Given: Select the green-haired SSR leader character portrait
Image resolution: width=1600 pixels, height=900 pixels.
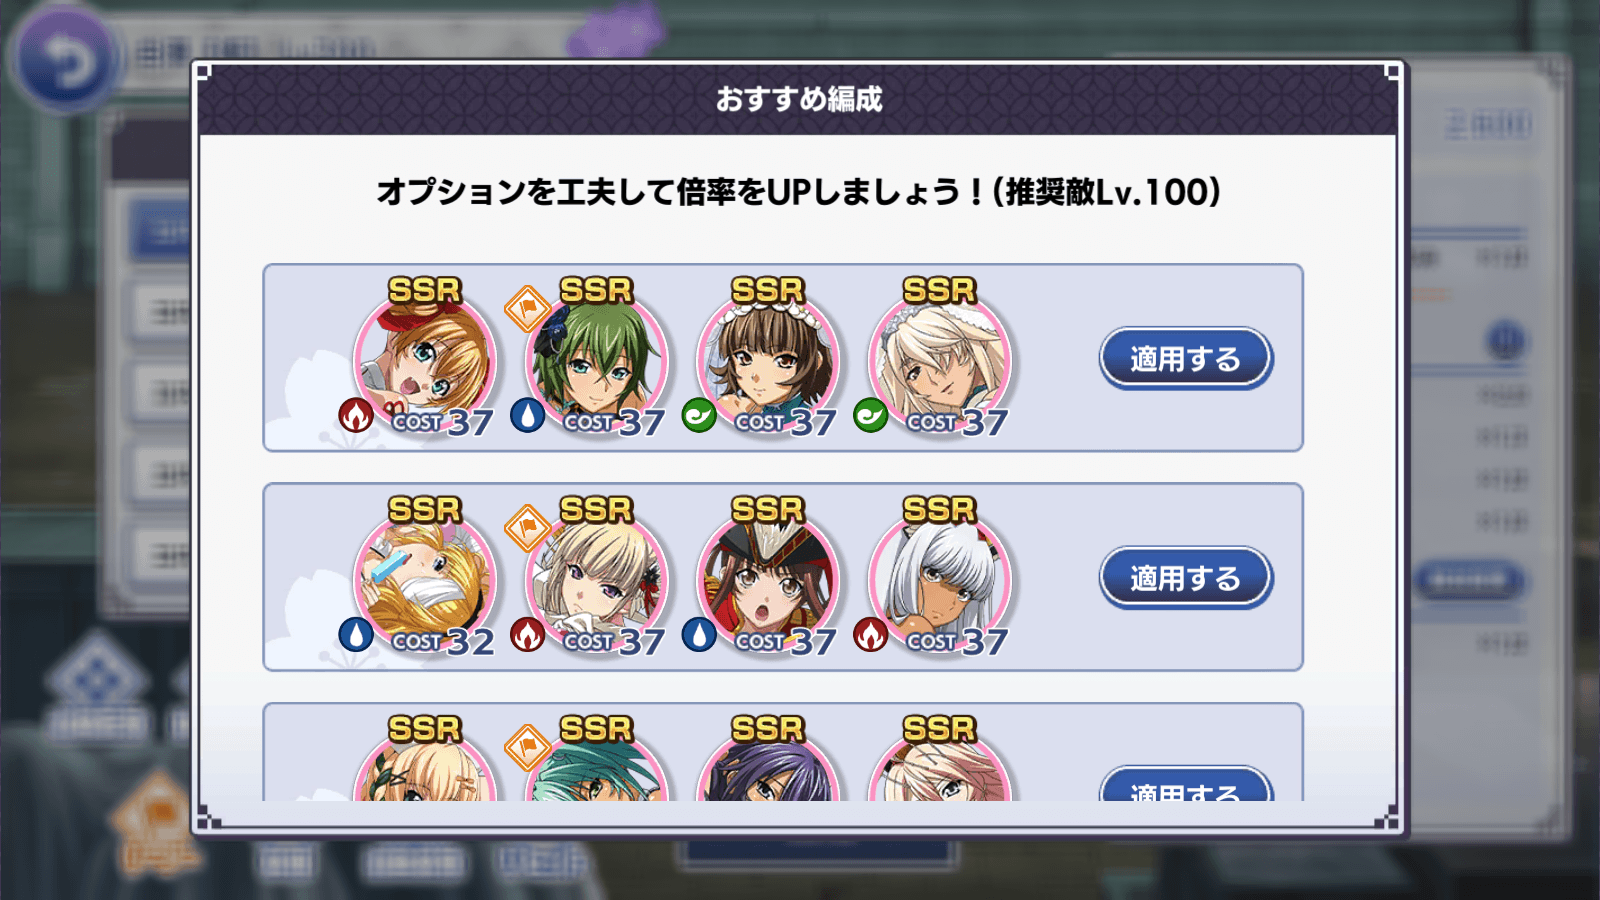Looking at the screenshot, I should (x=597, y=358).
